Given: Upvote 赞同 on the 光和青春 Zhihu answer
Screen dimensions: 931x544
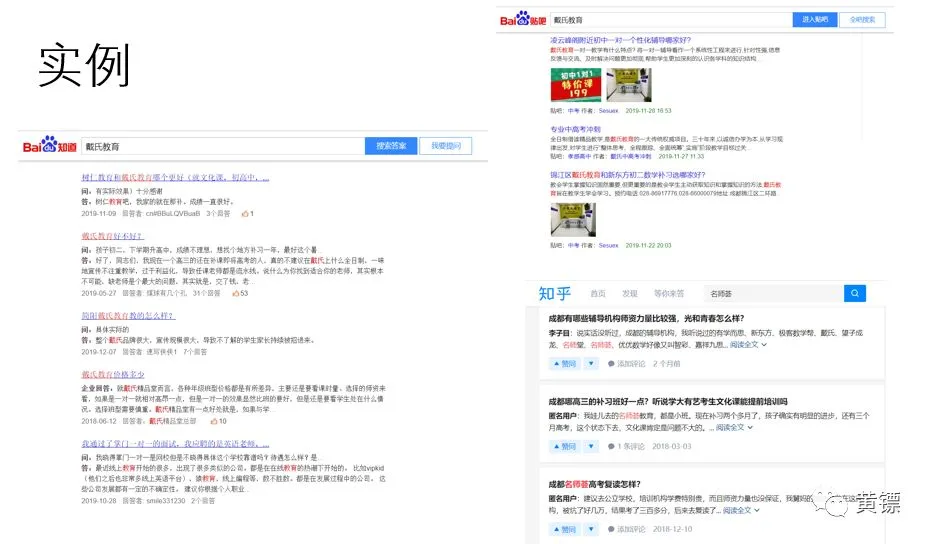Looking at the screenshot, I should point(564,363).
